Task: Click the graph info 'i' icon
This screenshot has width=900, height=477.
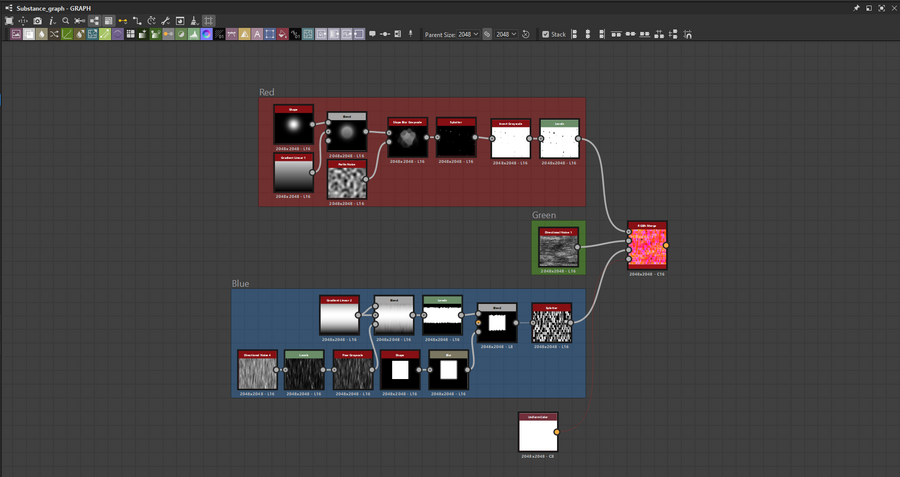Action: tap(52, 20)
